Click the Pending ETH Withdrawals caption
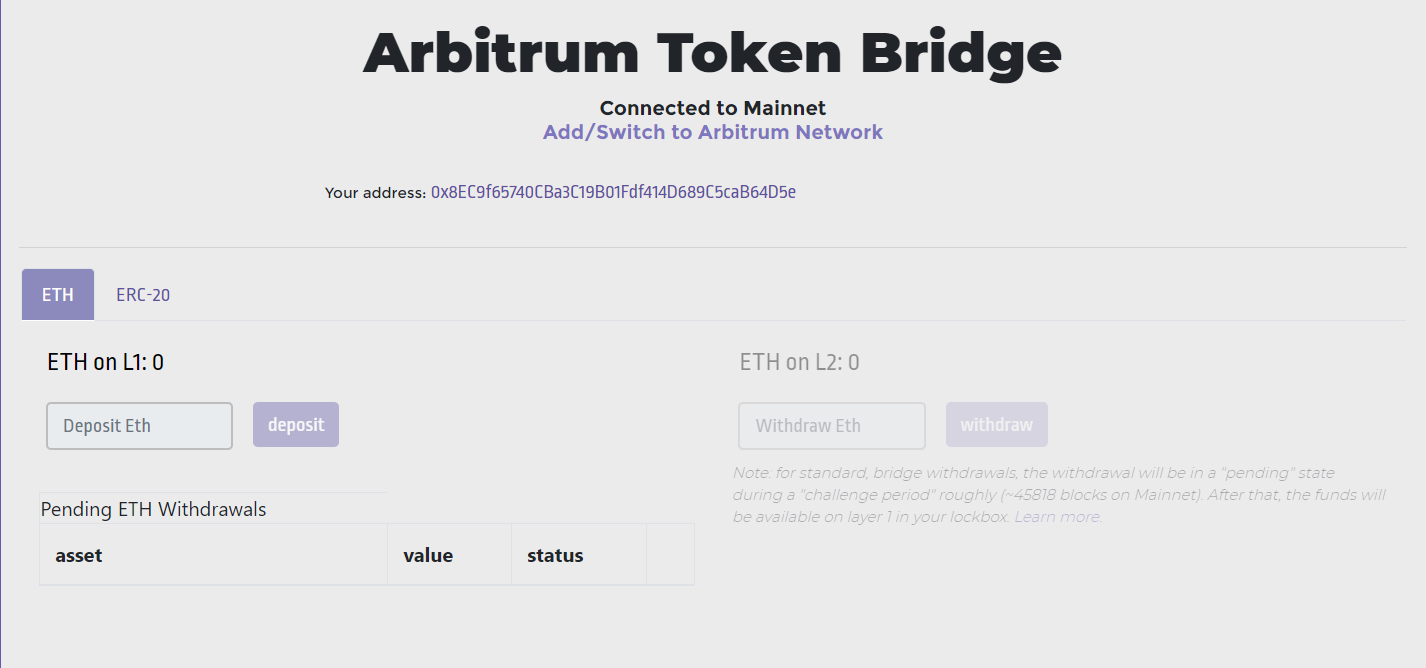The image size is (1426, 668). coord(154,509)
